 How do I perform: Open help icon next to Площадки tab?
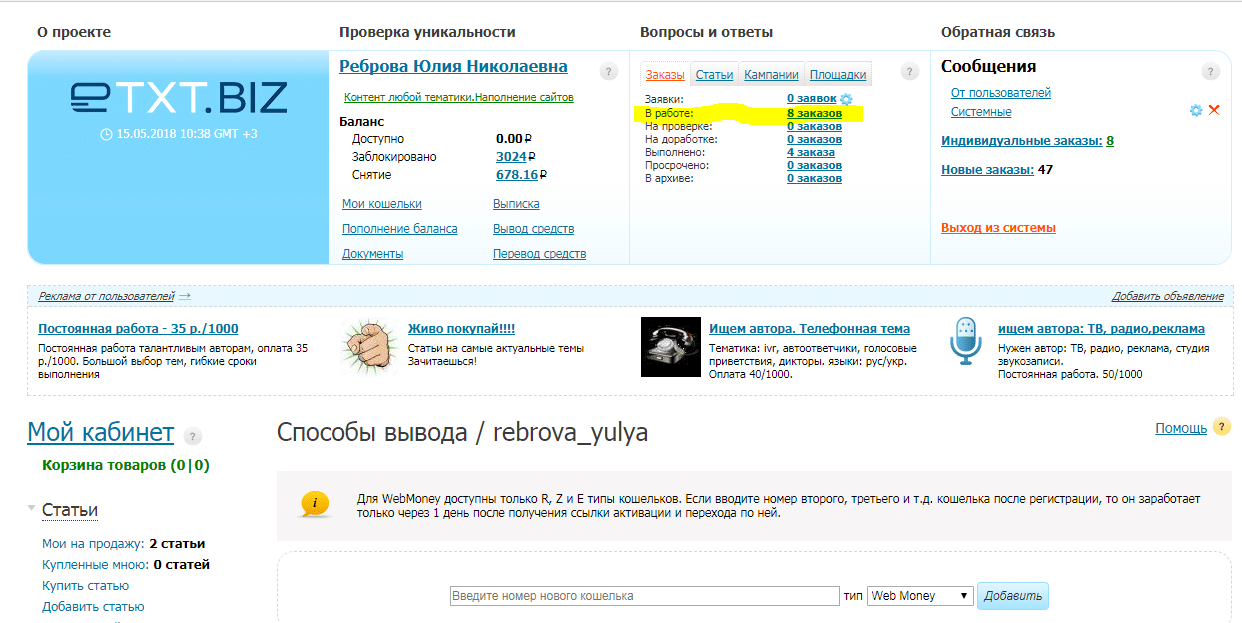[x=909, y=72]
